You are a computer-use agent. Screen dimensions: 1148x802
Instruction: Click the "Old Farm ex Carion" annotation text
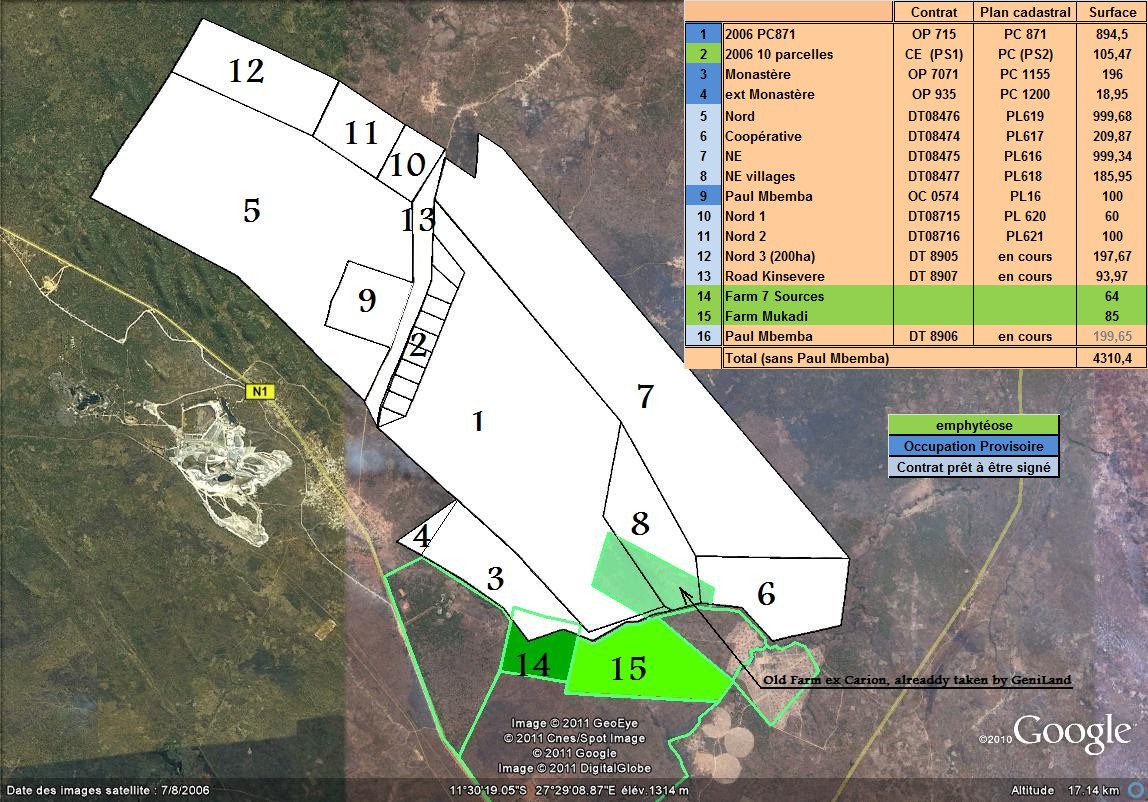(916, 680)
